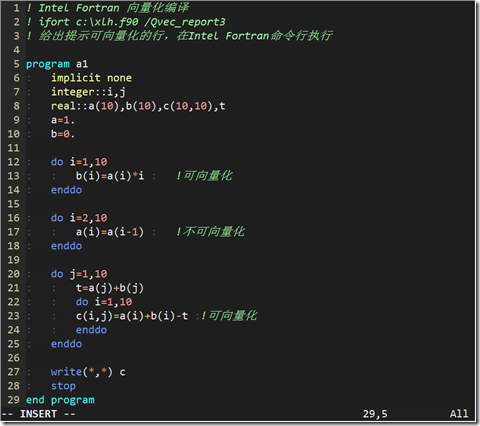
Task: Click the 'stop' statement
Action: coord(63,386)
